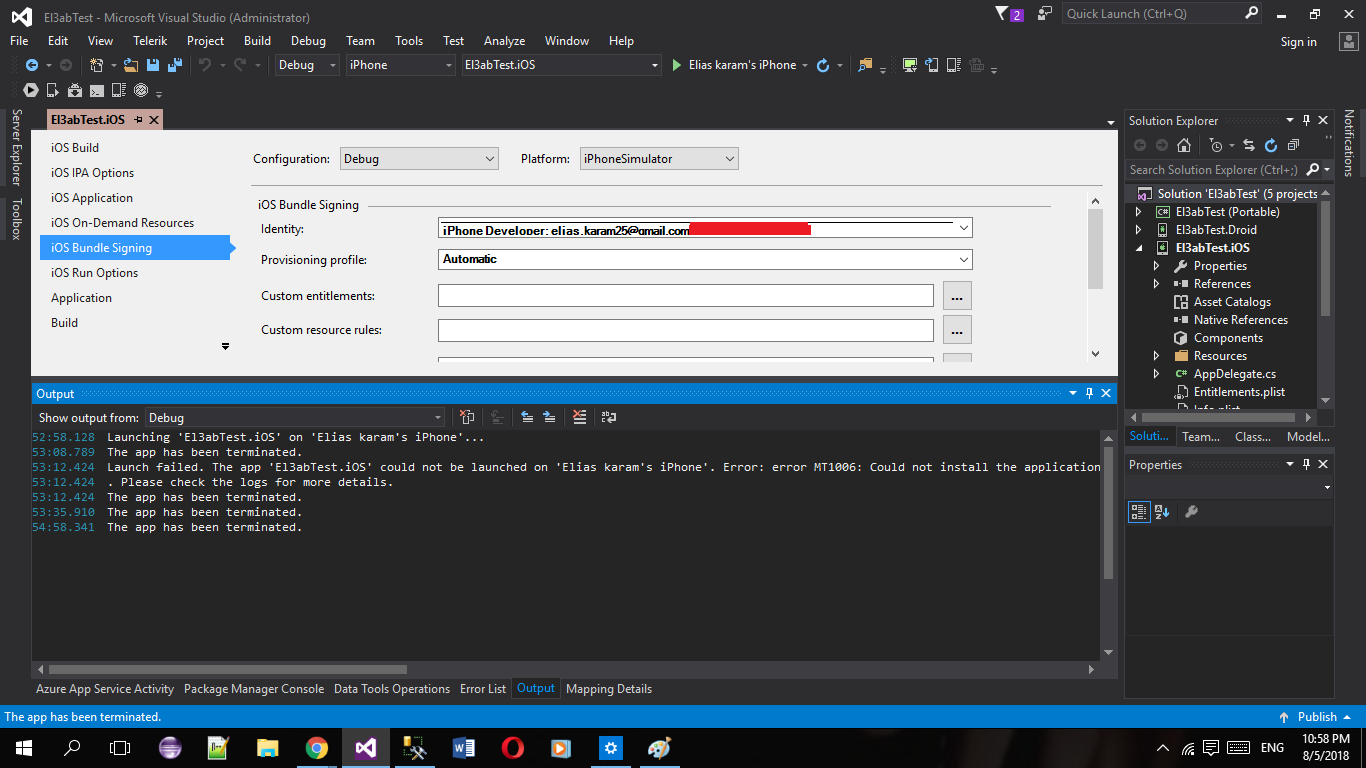Open the Solution Configurations Debug dropdown in toolbar

(309, 65)
